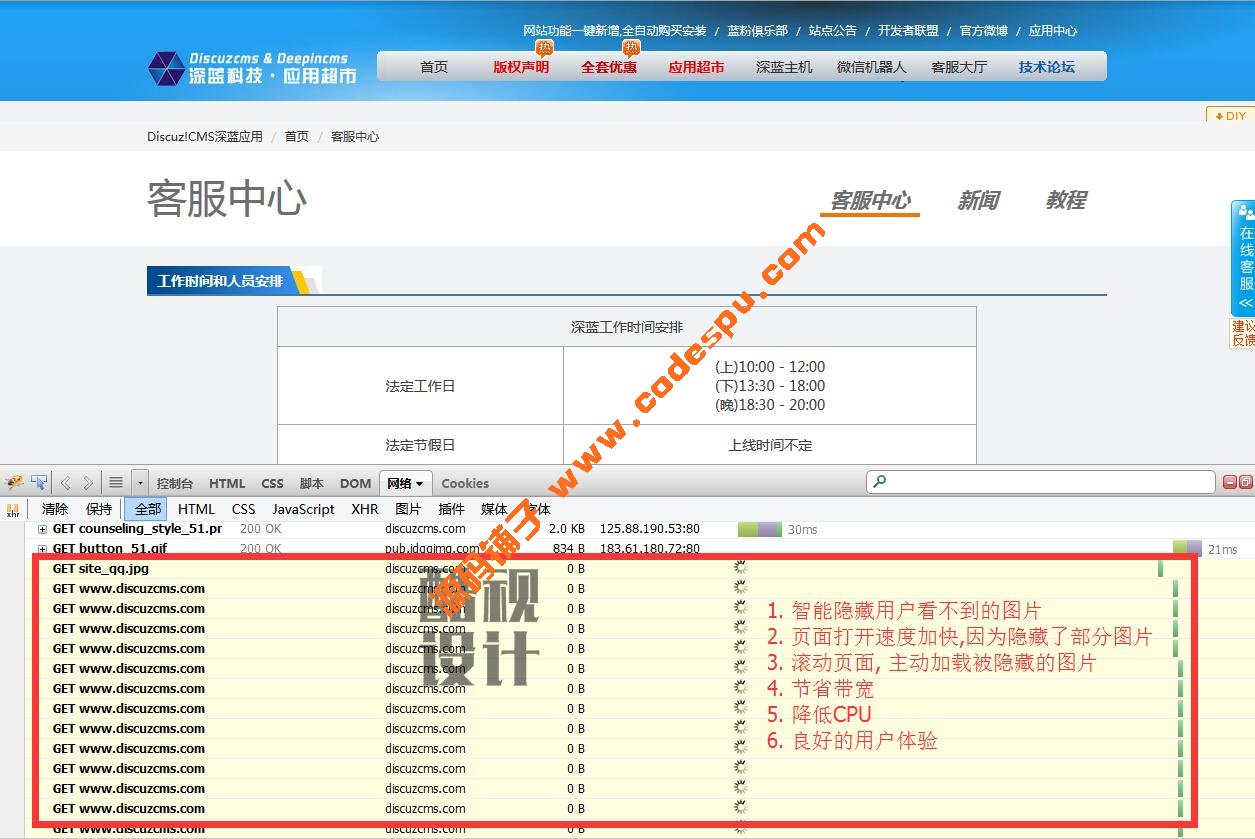Open the 微信机器人 navigation item
Screen dimensions: 1255x839
tap(871, 67)
